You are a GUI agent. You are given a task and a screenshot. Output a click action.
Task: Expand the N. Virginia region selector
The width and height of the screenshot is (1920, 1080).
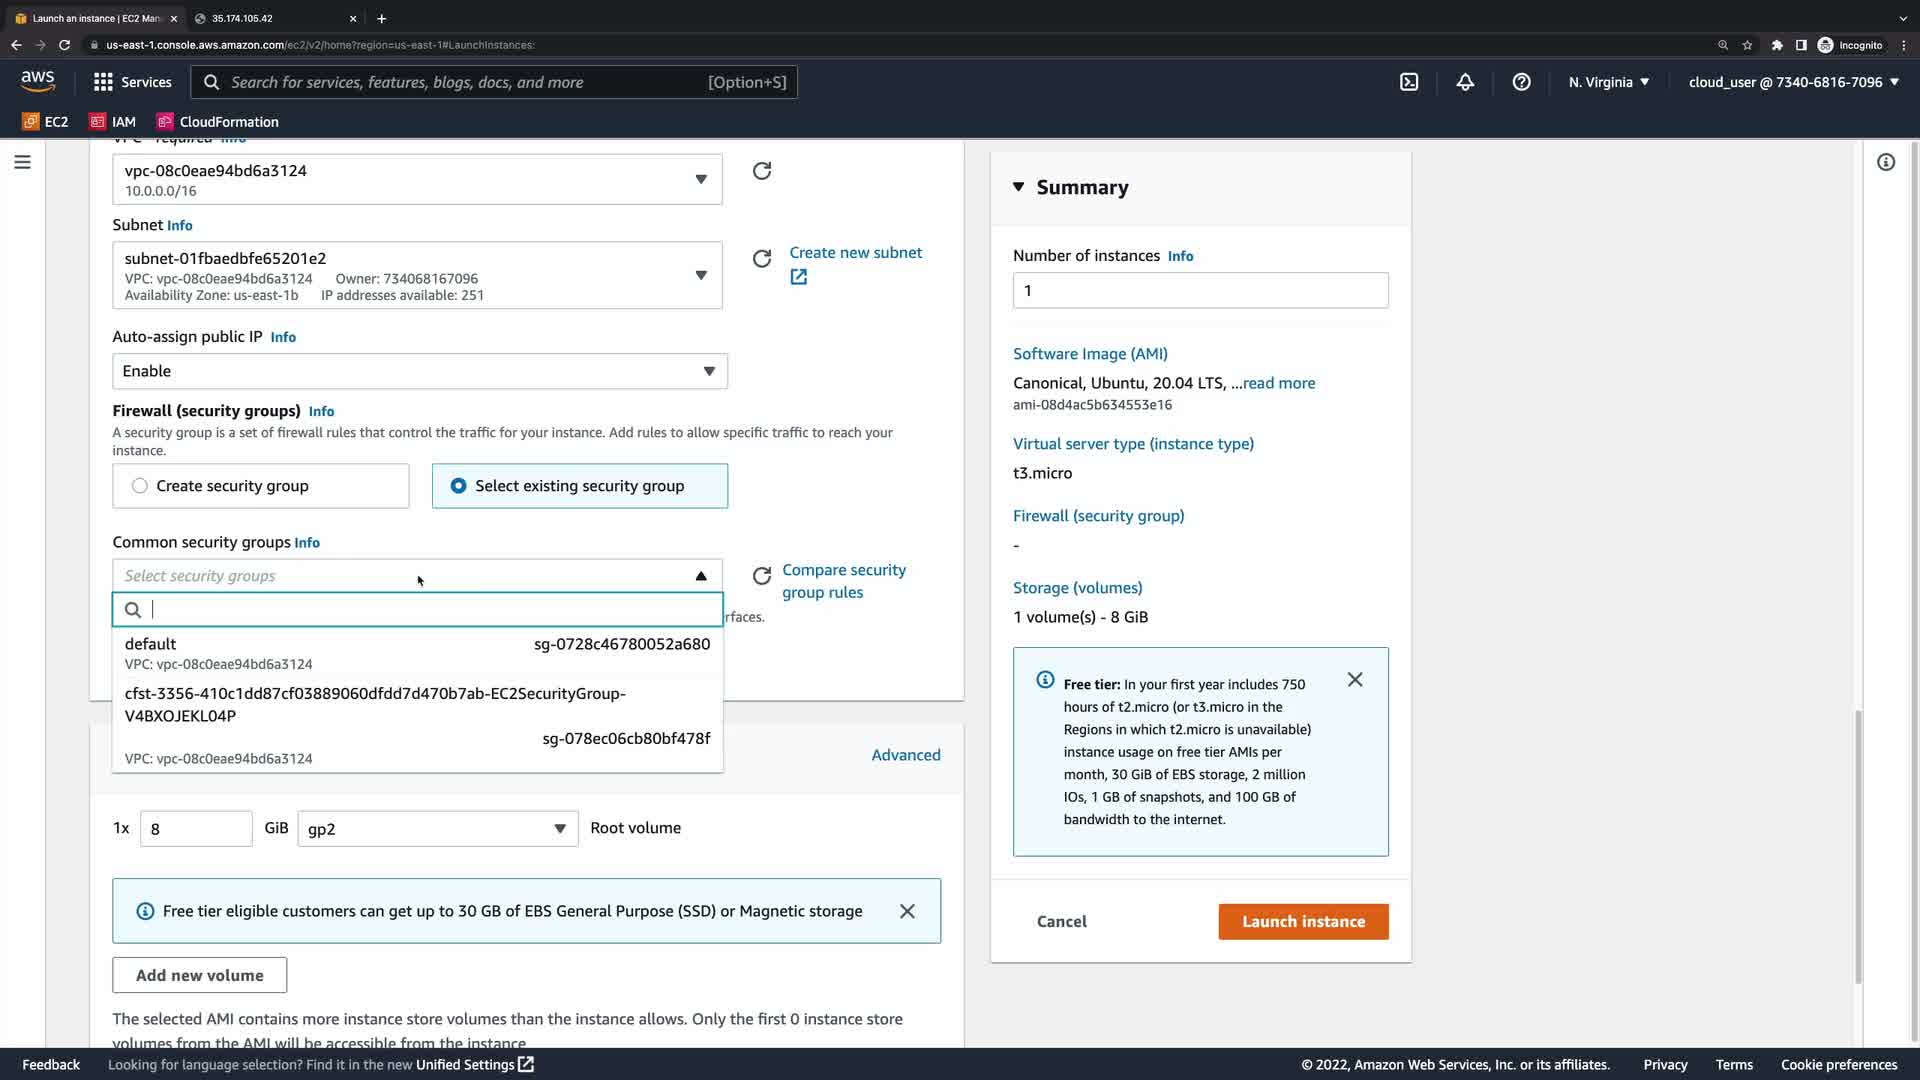coord(1608,82)
